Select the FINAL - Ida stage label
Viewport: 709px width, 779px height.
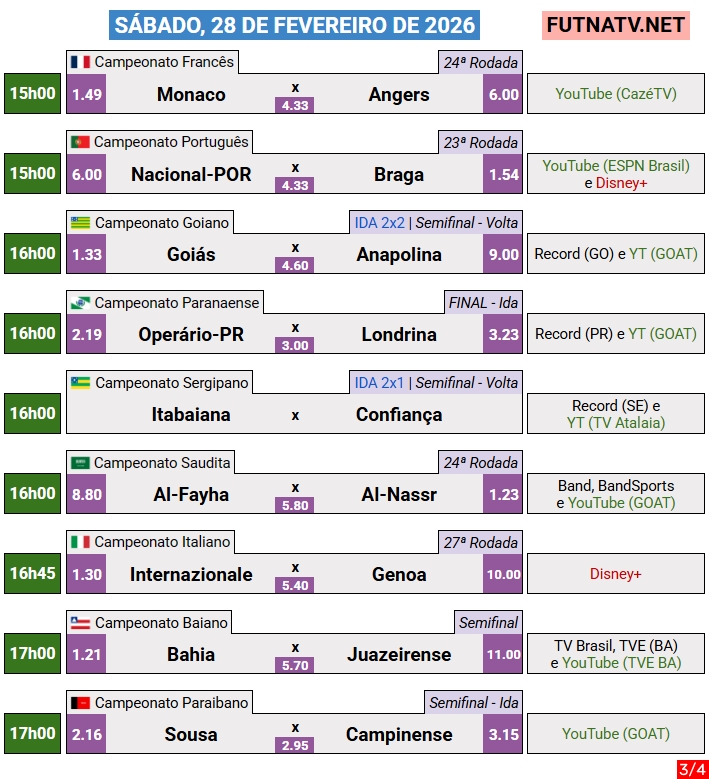(483, 302)
